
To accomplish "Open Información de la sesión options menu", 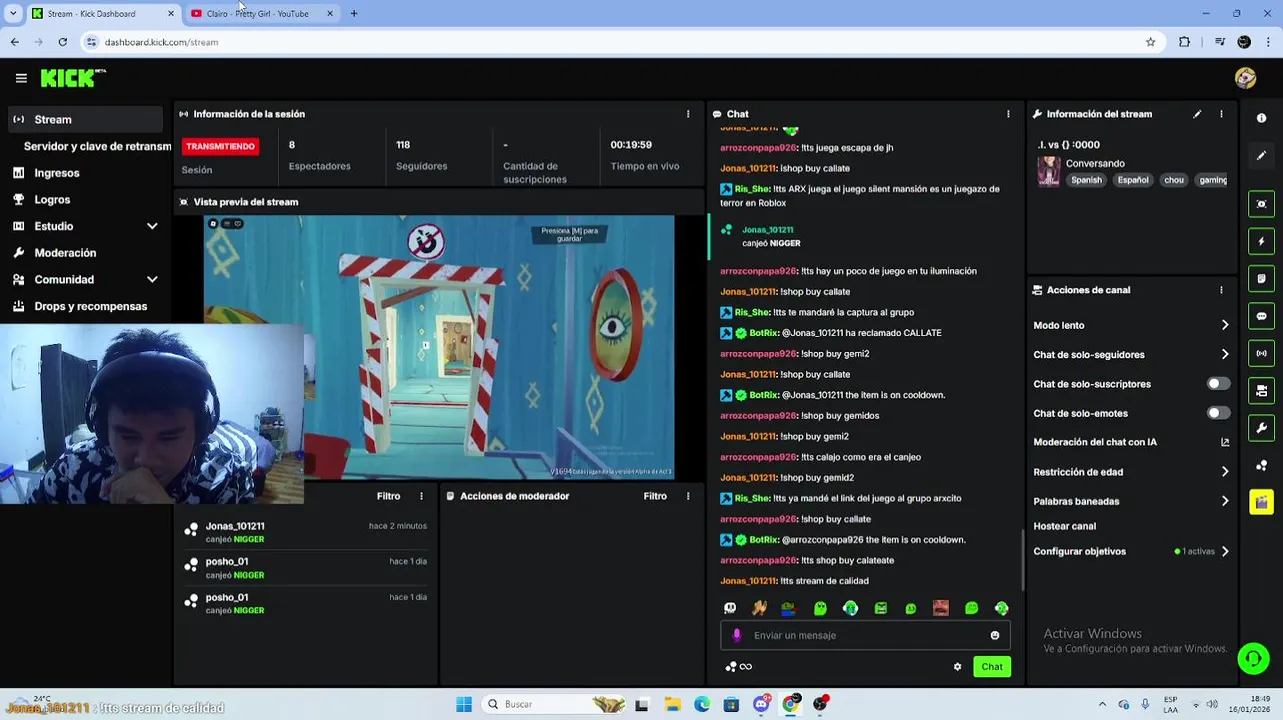I will 688,114.
